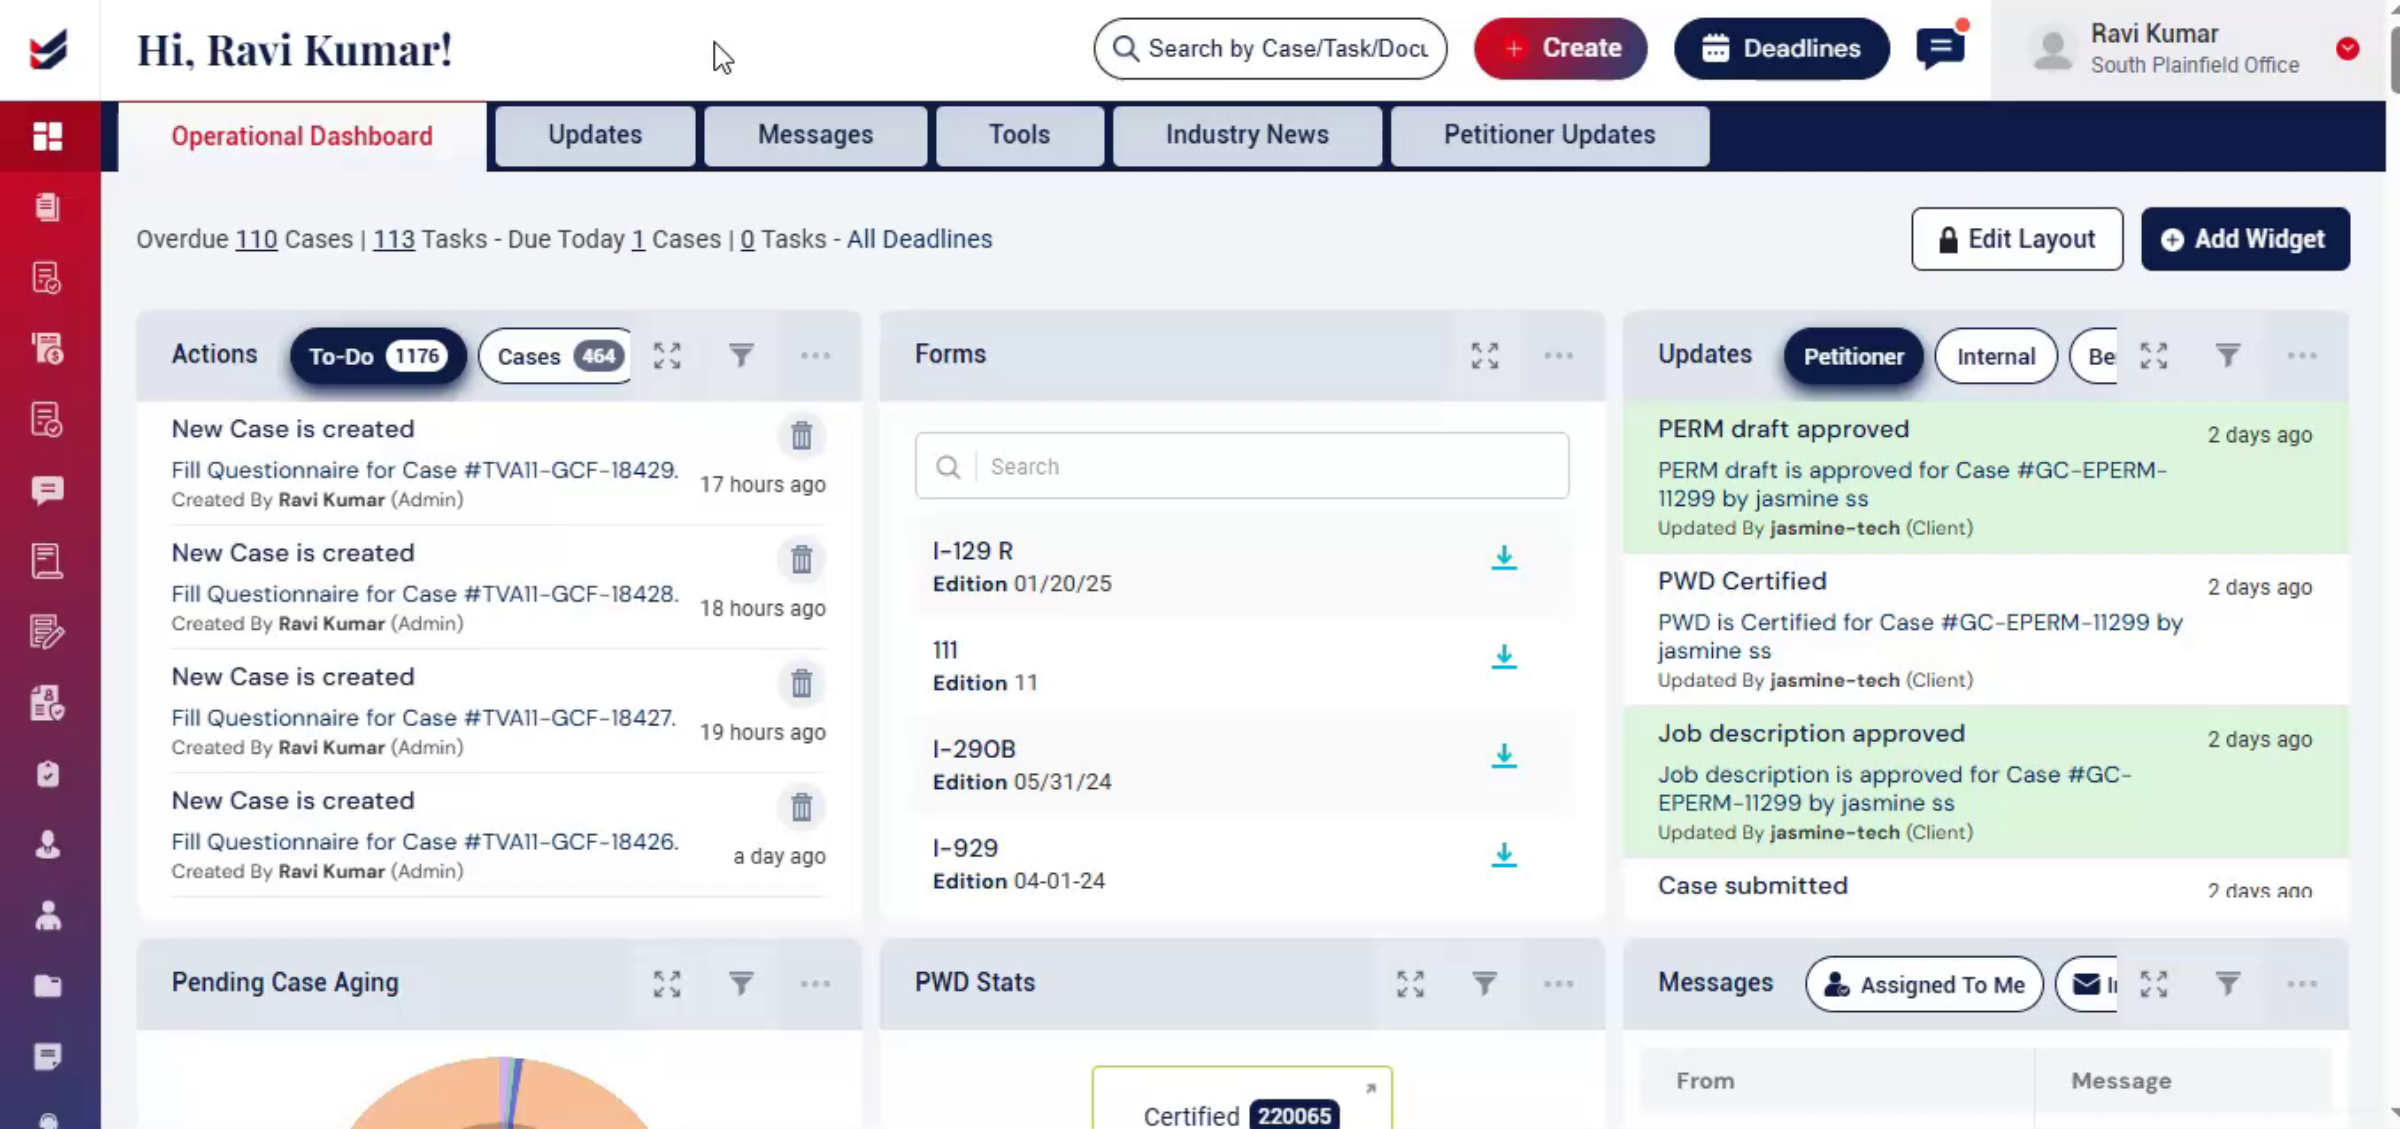Image resolution: width=2400 pixels, height=1129 pixels.
Task: Open the Updates widget three-dot menu
Action: 2301,355
